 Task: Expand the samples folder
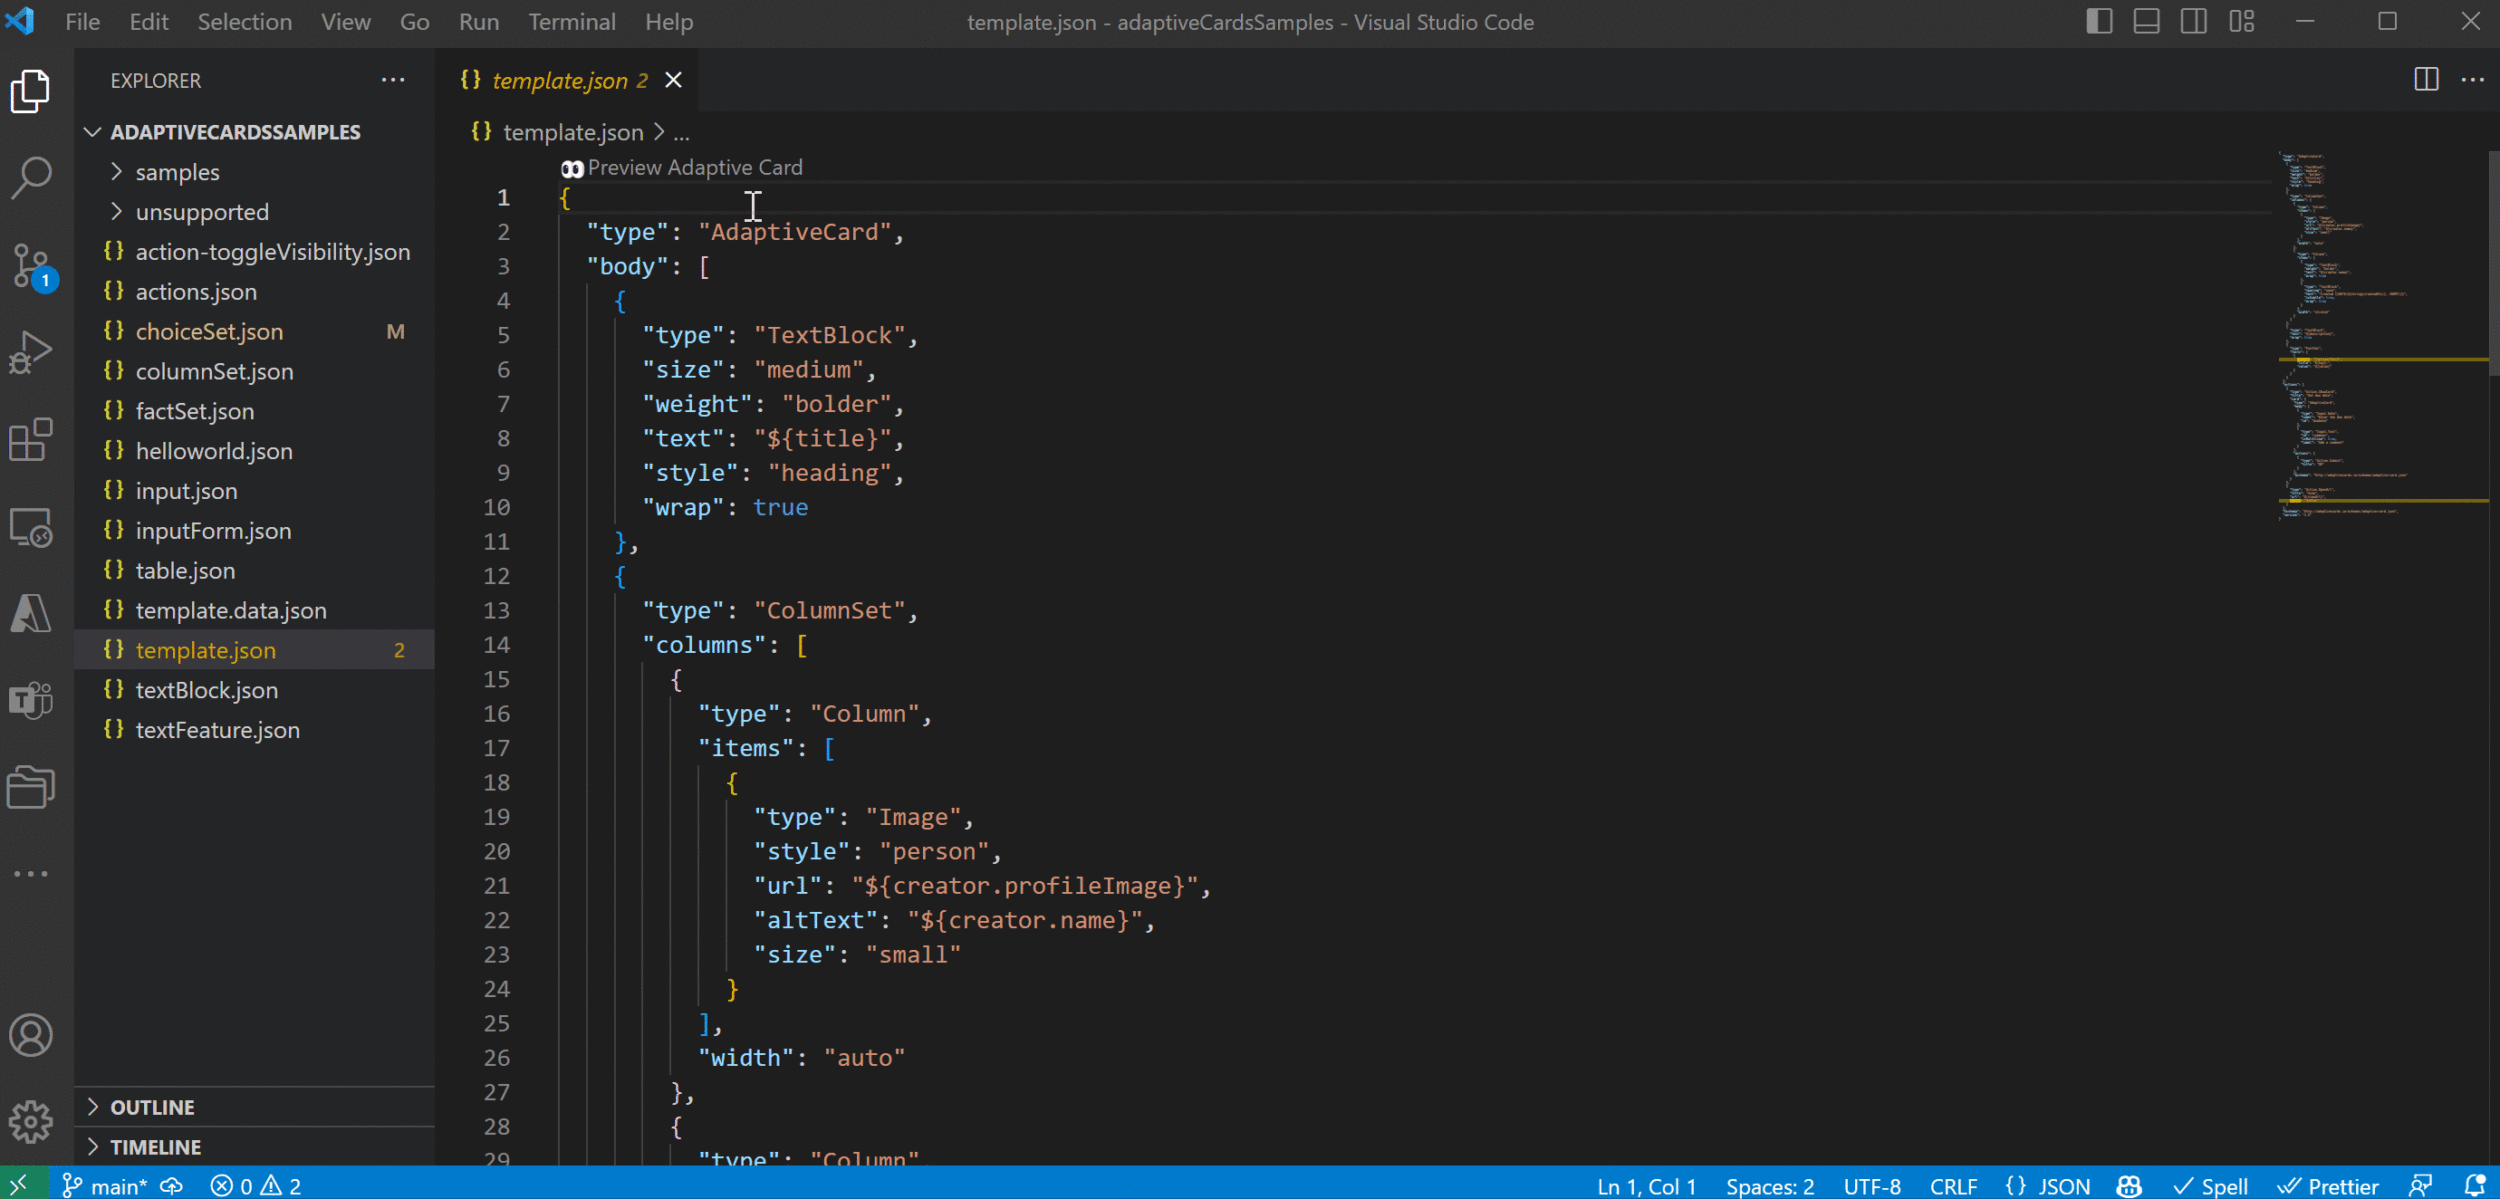click(177, 172)
